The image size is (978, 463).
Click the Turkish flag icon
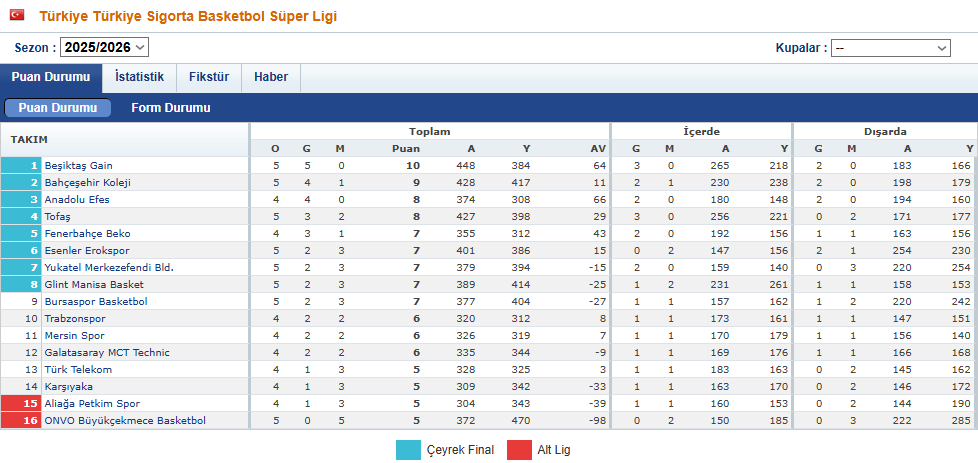[17, 15]
